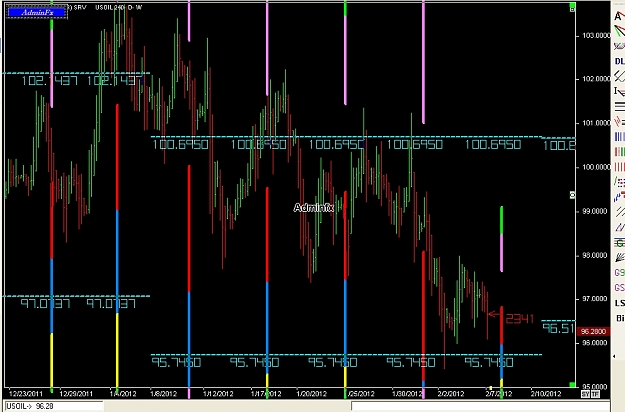Click the 'Bi' tool in the side toolbar
This screenshot has height=412, width=625.
click(620, 318)
